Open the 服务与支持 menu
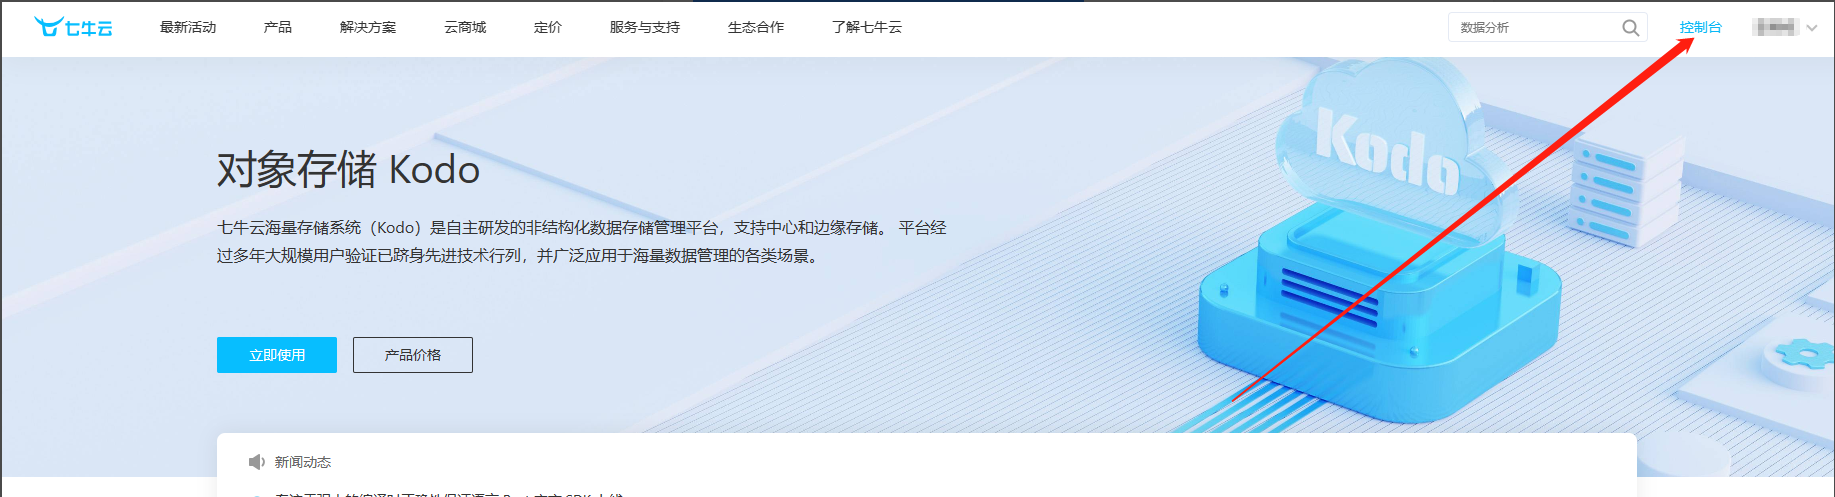 pyautogui.click(x=645, y=27)
